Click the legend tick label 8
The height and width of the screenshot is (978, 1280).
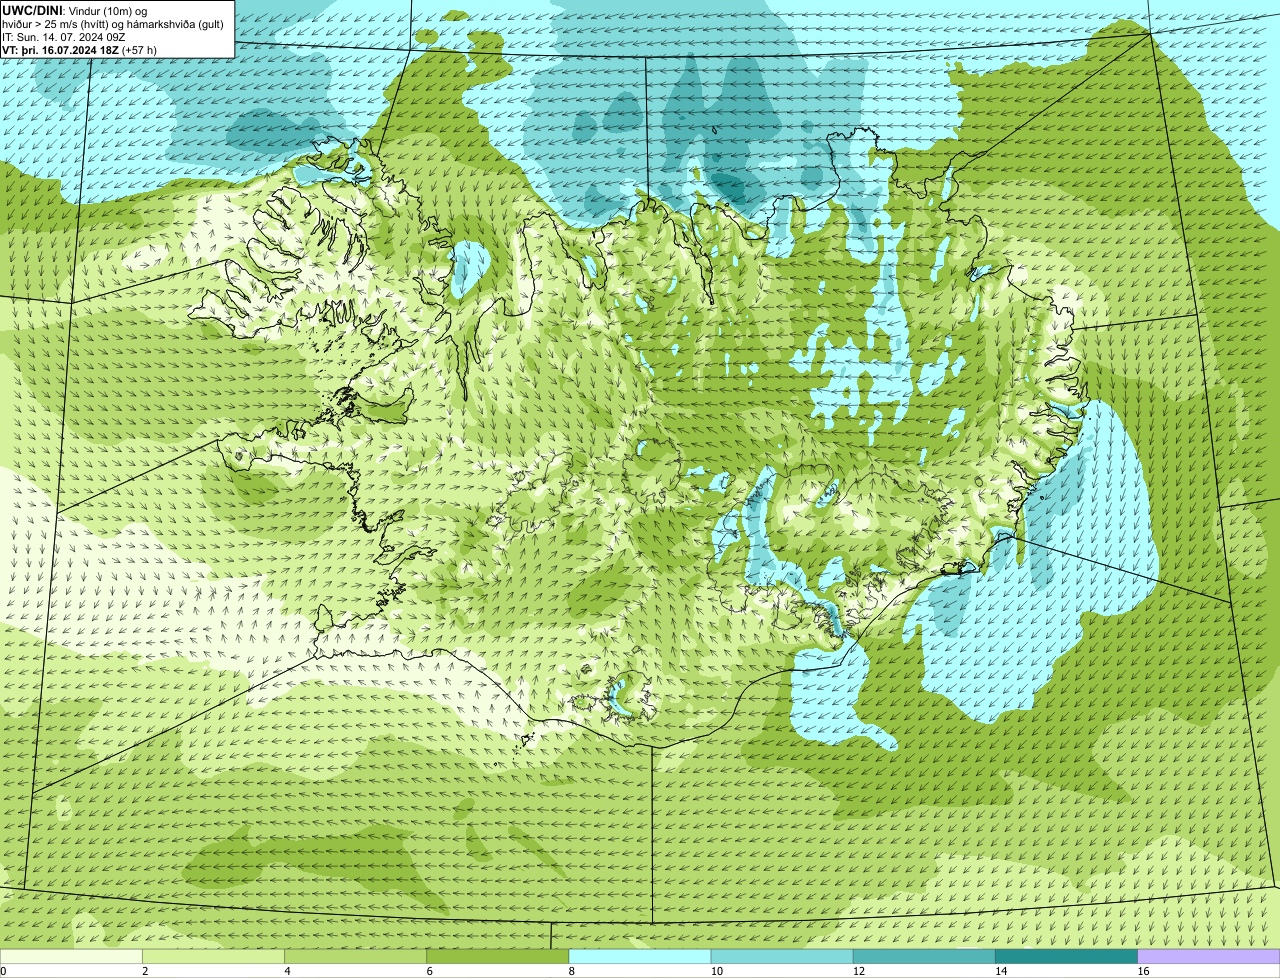point(572,971)
